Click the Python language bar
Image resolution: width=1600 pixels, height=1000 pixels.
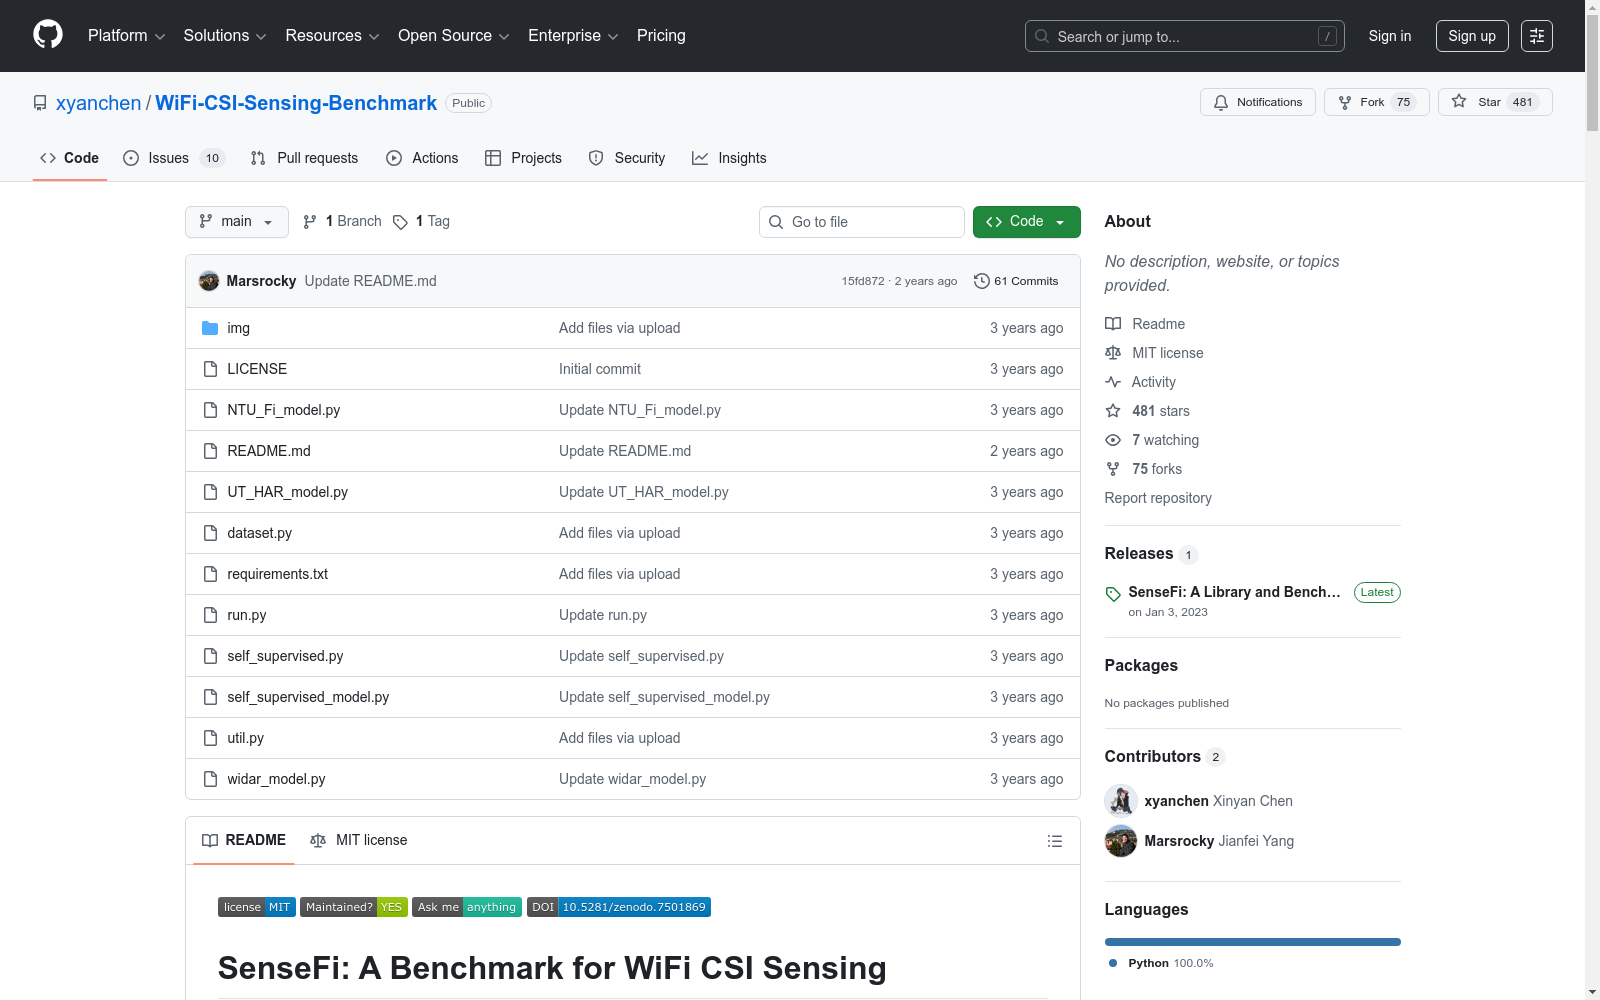click(x=1253, y=942)
